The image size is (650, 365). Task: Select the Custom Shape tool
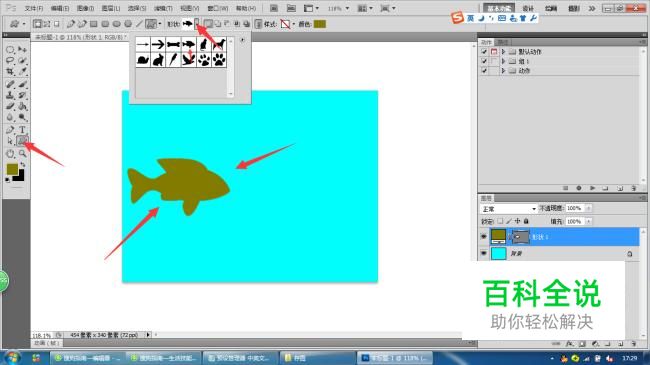pyautogui.click(x=22, y=141)
